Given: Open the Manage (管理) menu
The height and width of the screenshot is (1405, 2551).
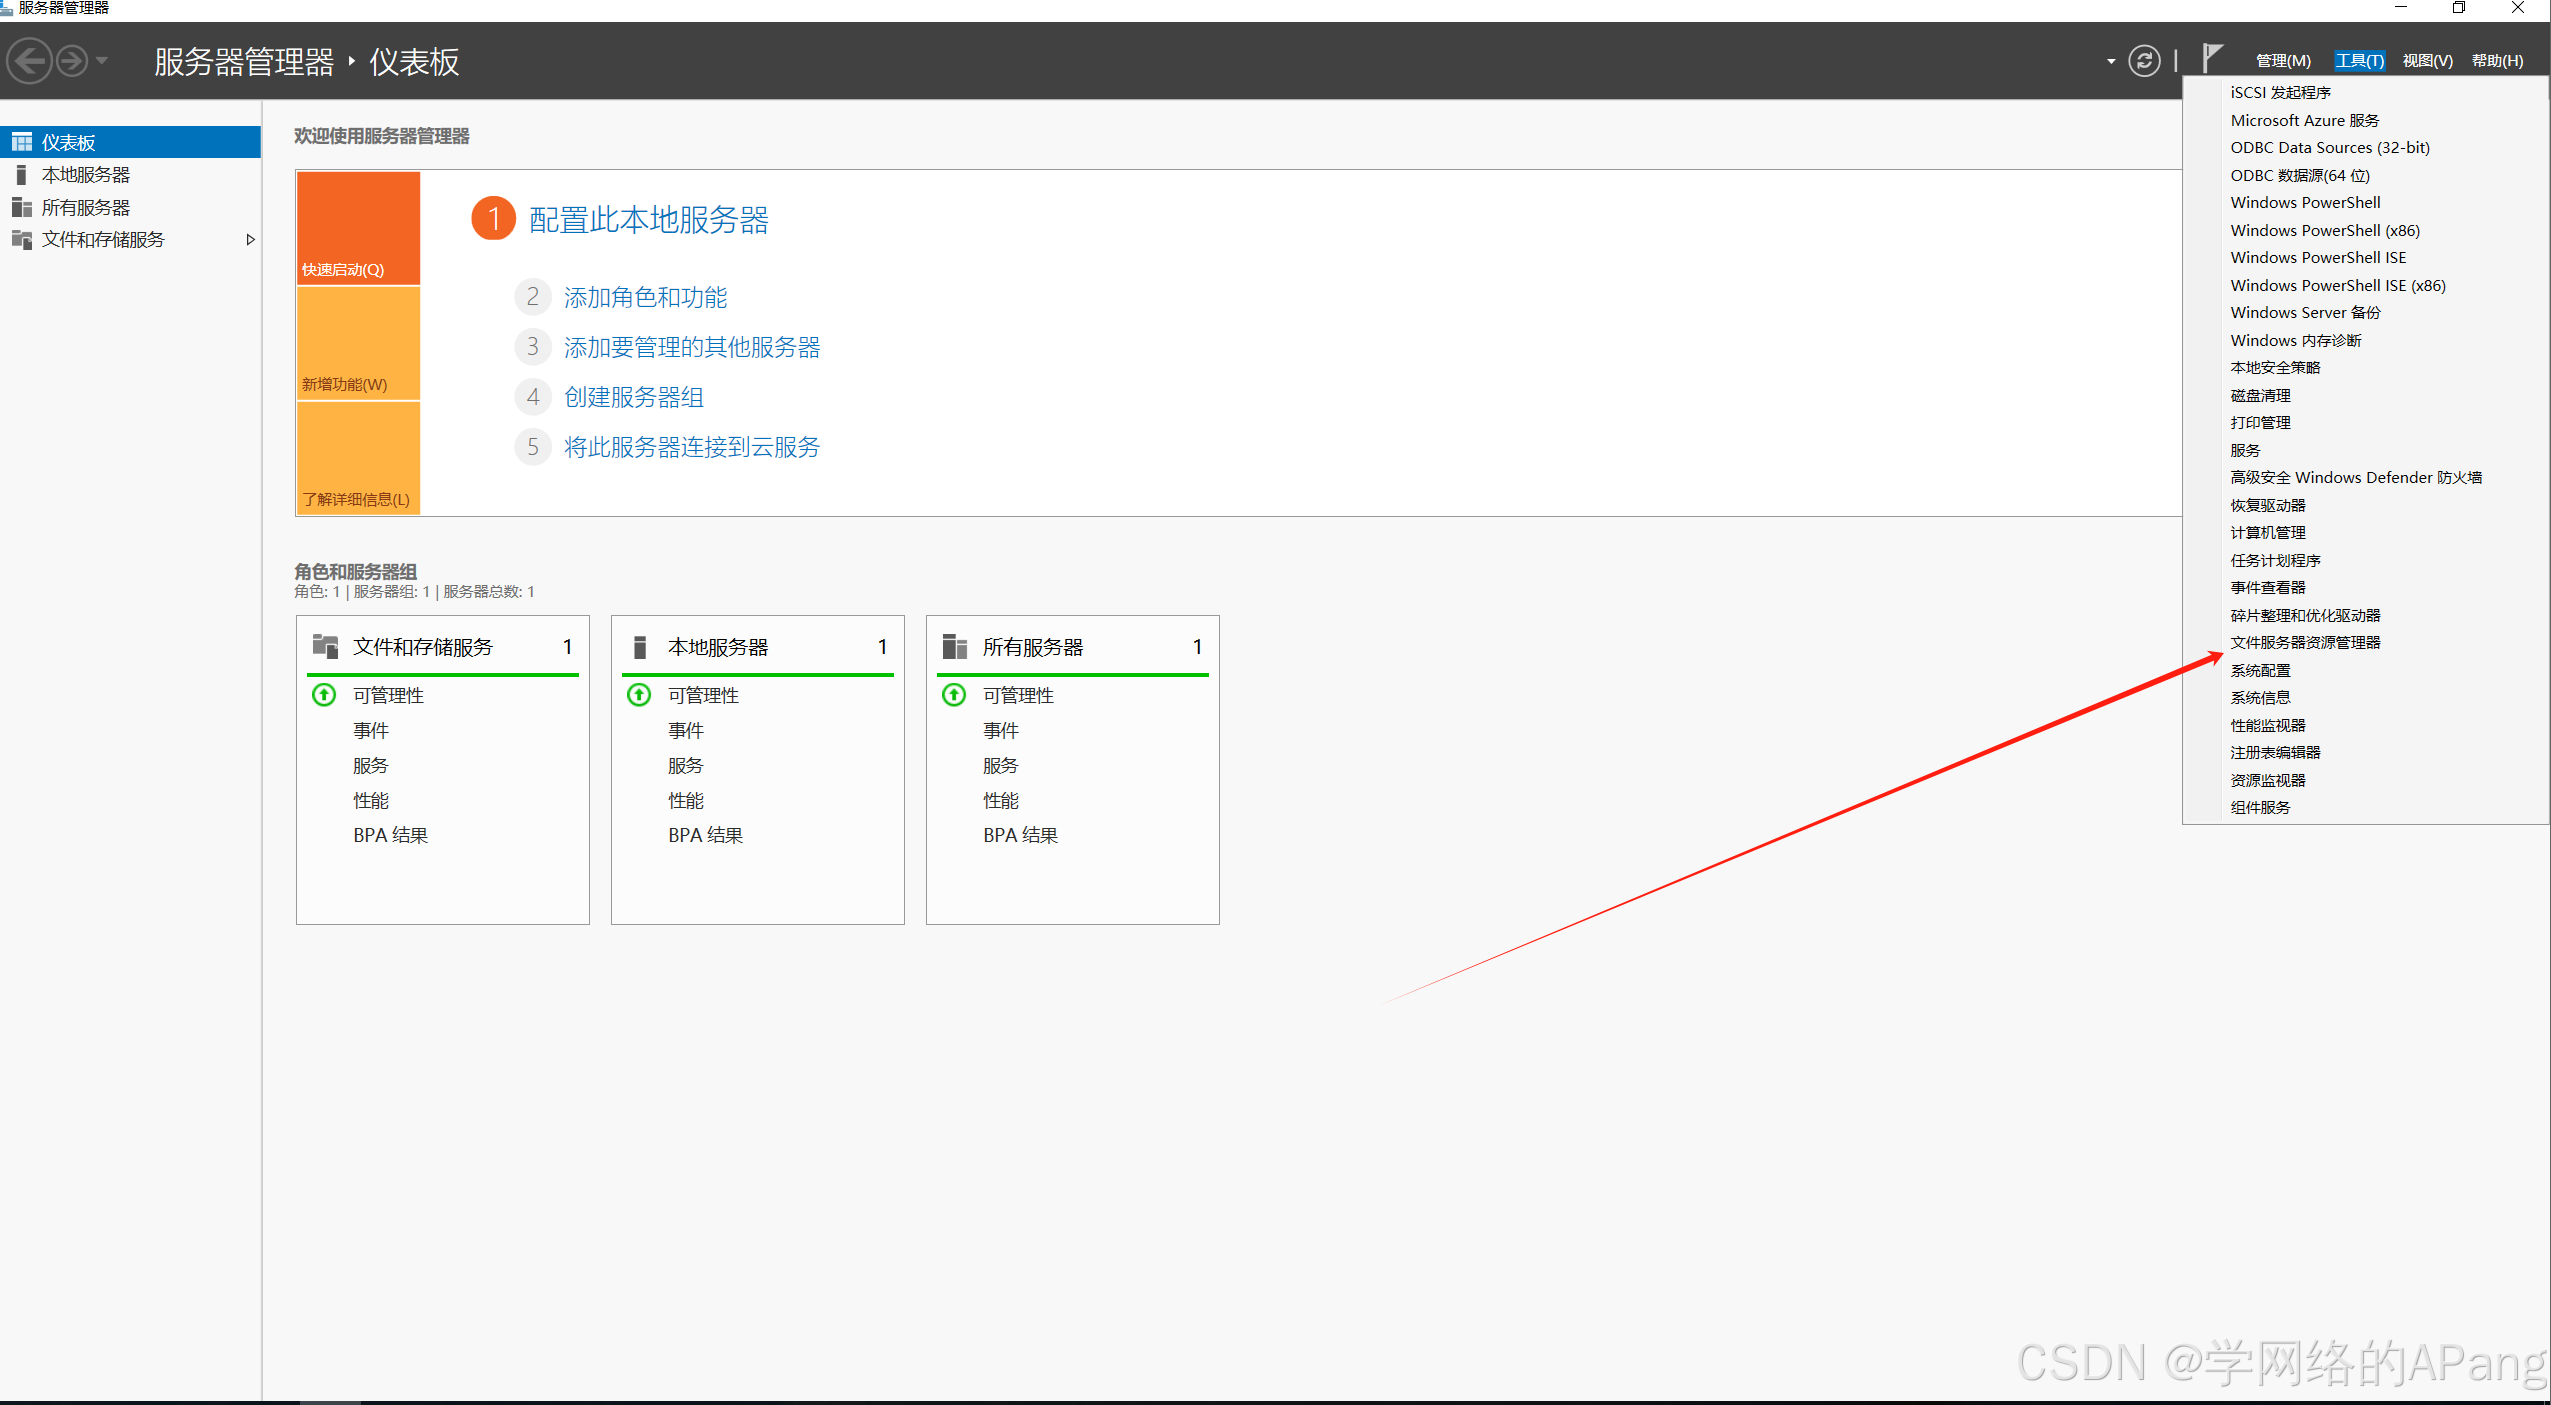Looking at the screenshot, I should click(x=2283, y=61).
